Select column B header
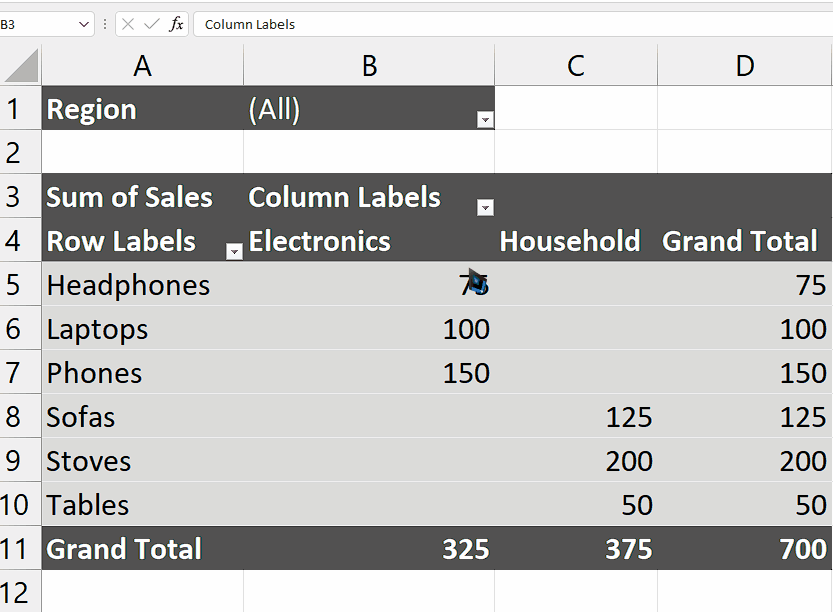This screenshot has width=833, height=612. tap(369, 64)
